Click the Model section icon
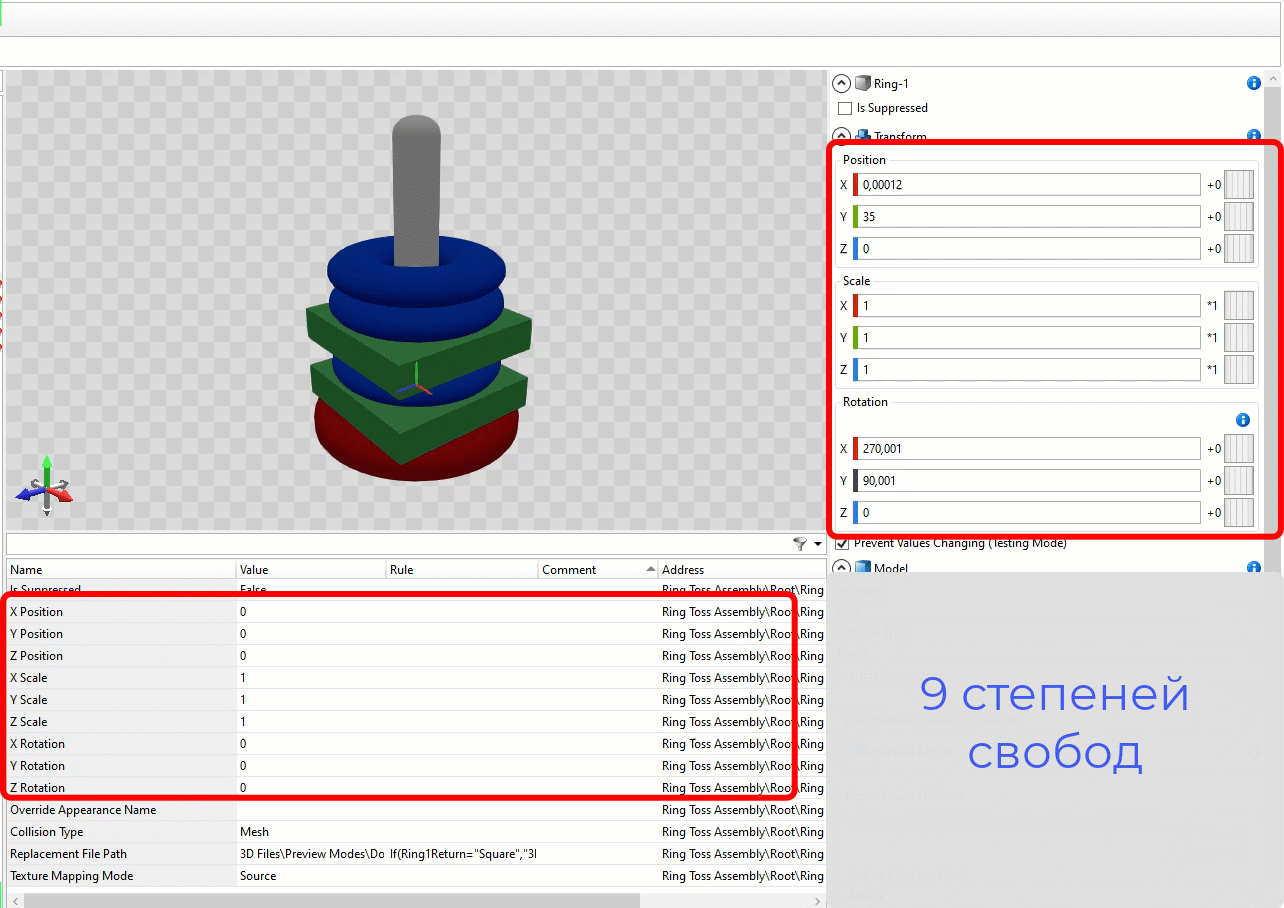This screenshot has height=908, width=1284. 863,568
